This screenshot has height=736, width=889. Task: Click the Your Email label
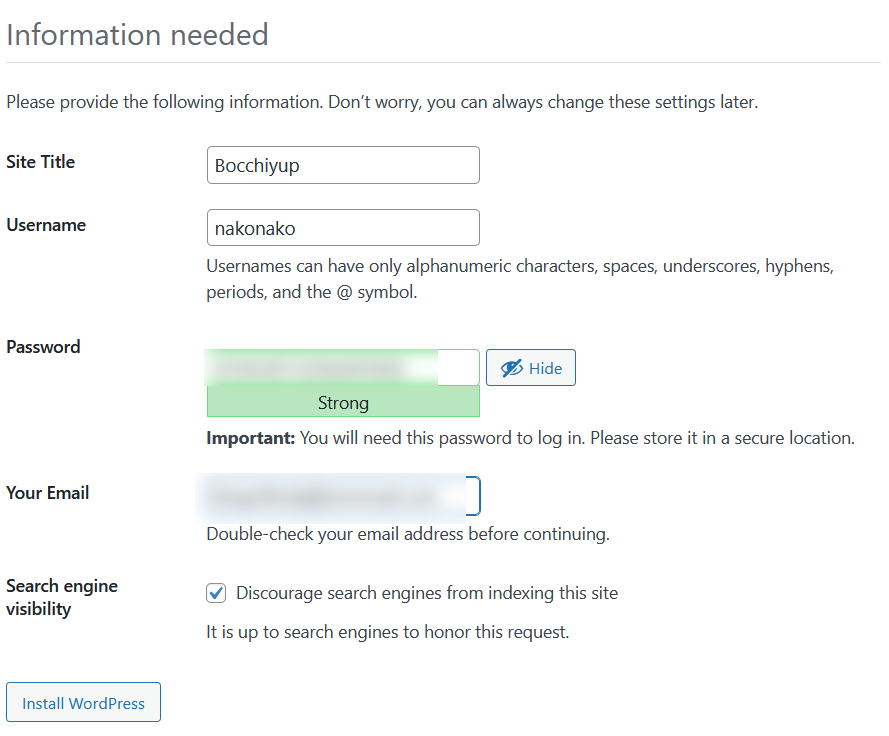(x=48, y=493)
